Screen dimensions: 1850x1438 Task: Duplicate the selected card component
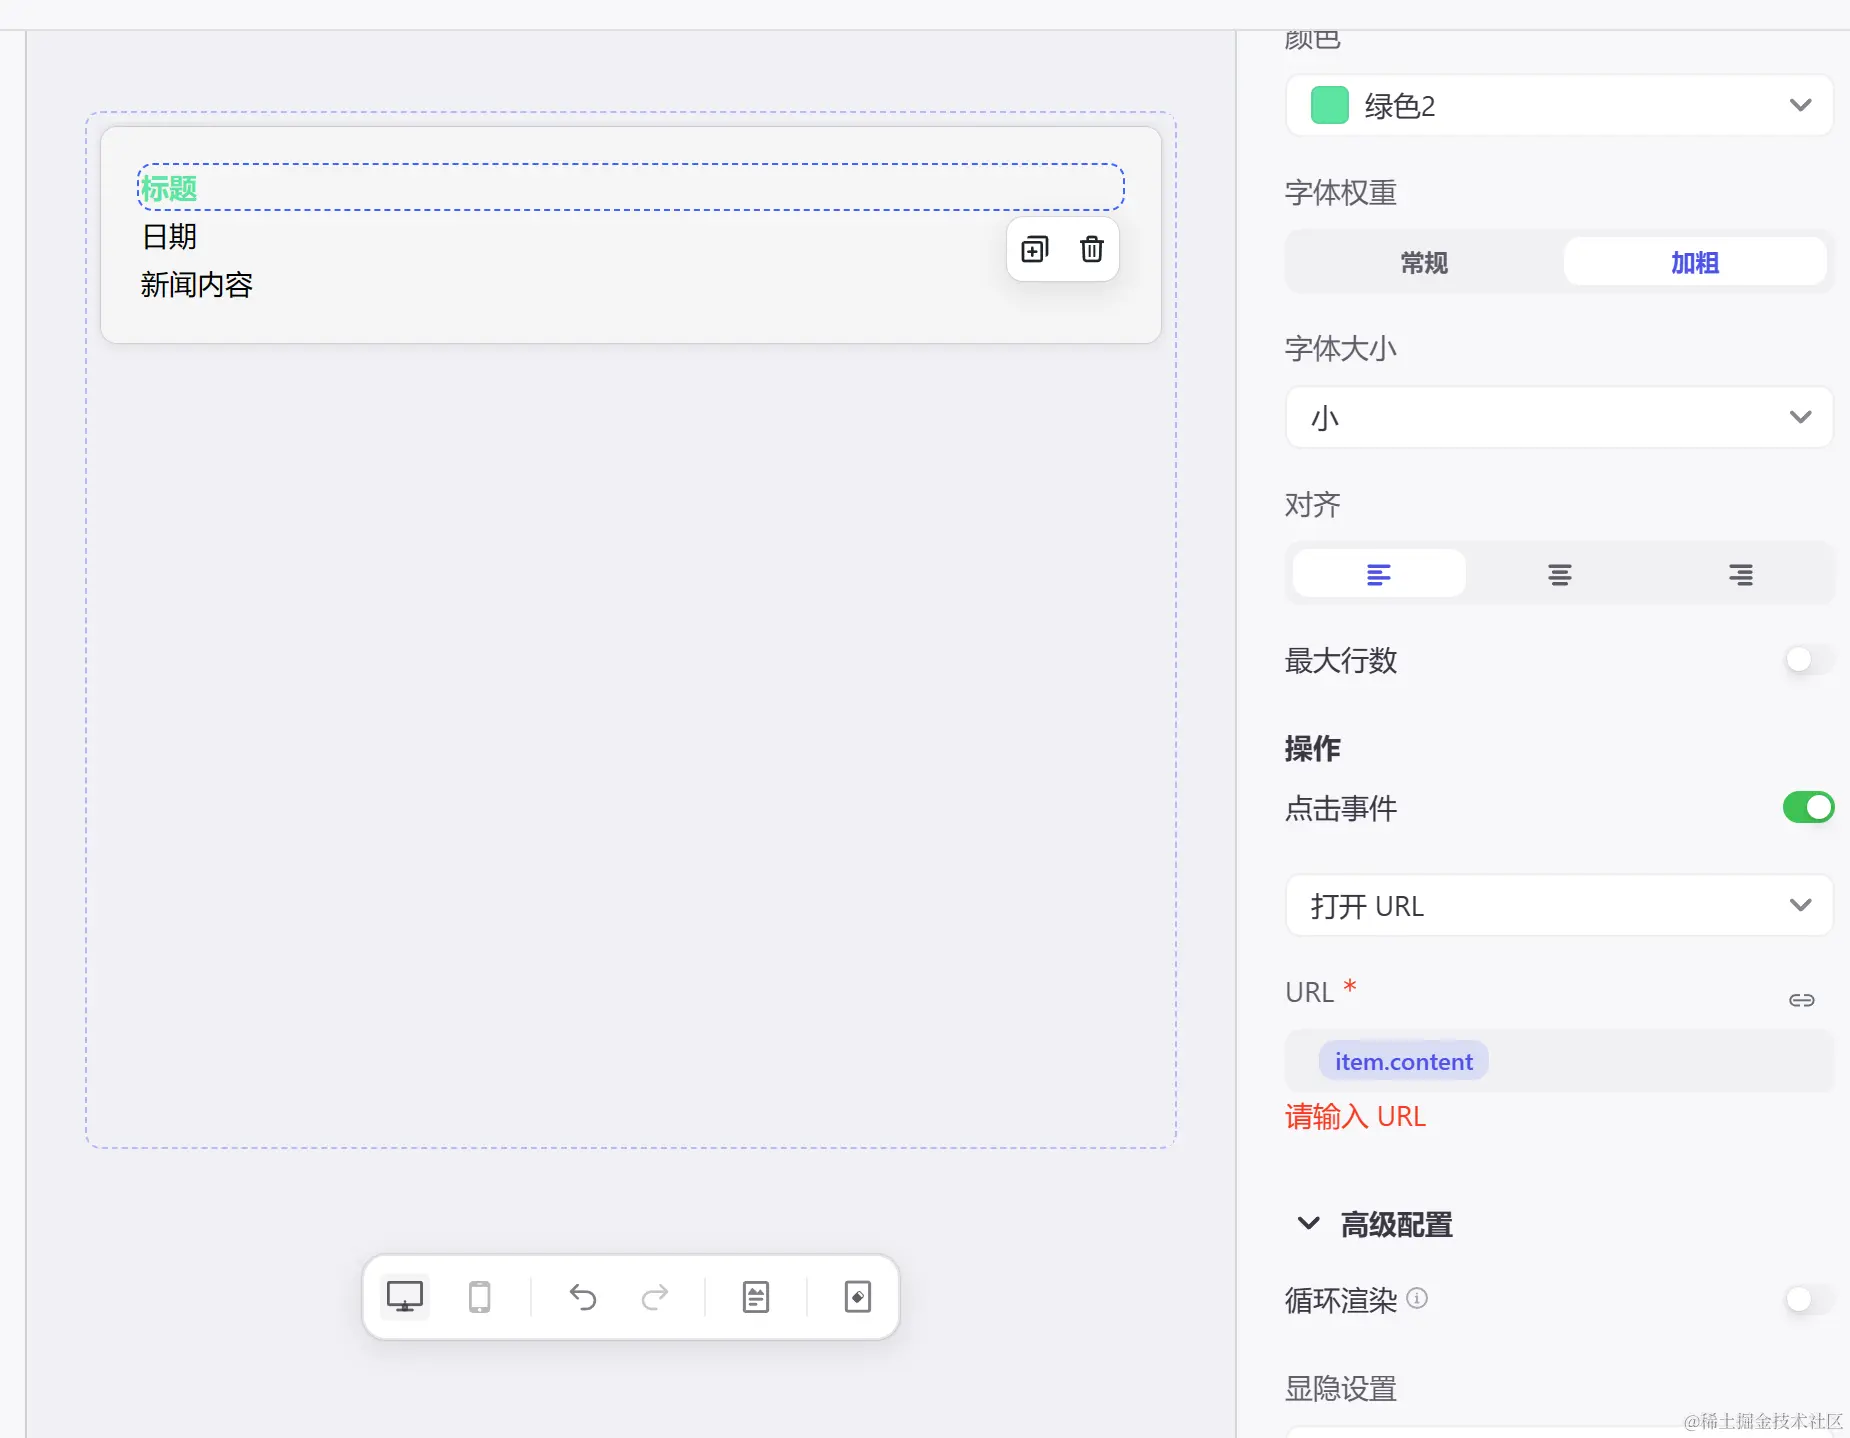[1034, 250]
